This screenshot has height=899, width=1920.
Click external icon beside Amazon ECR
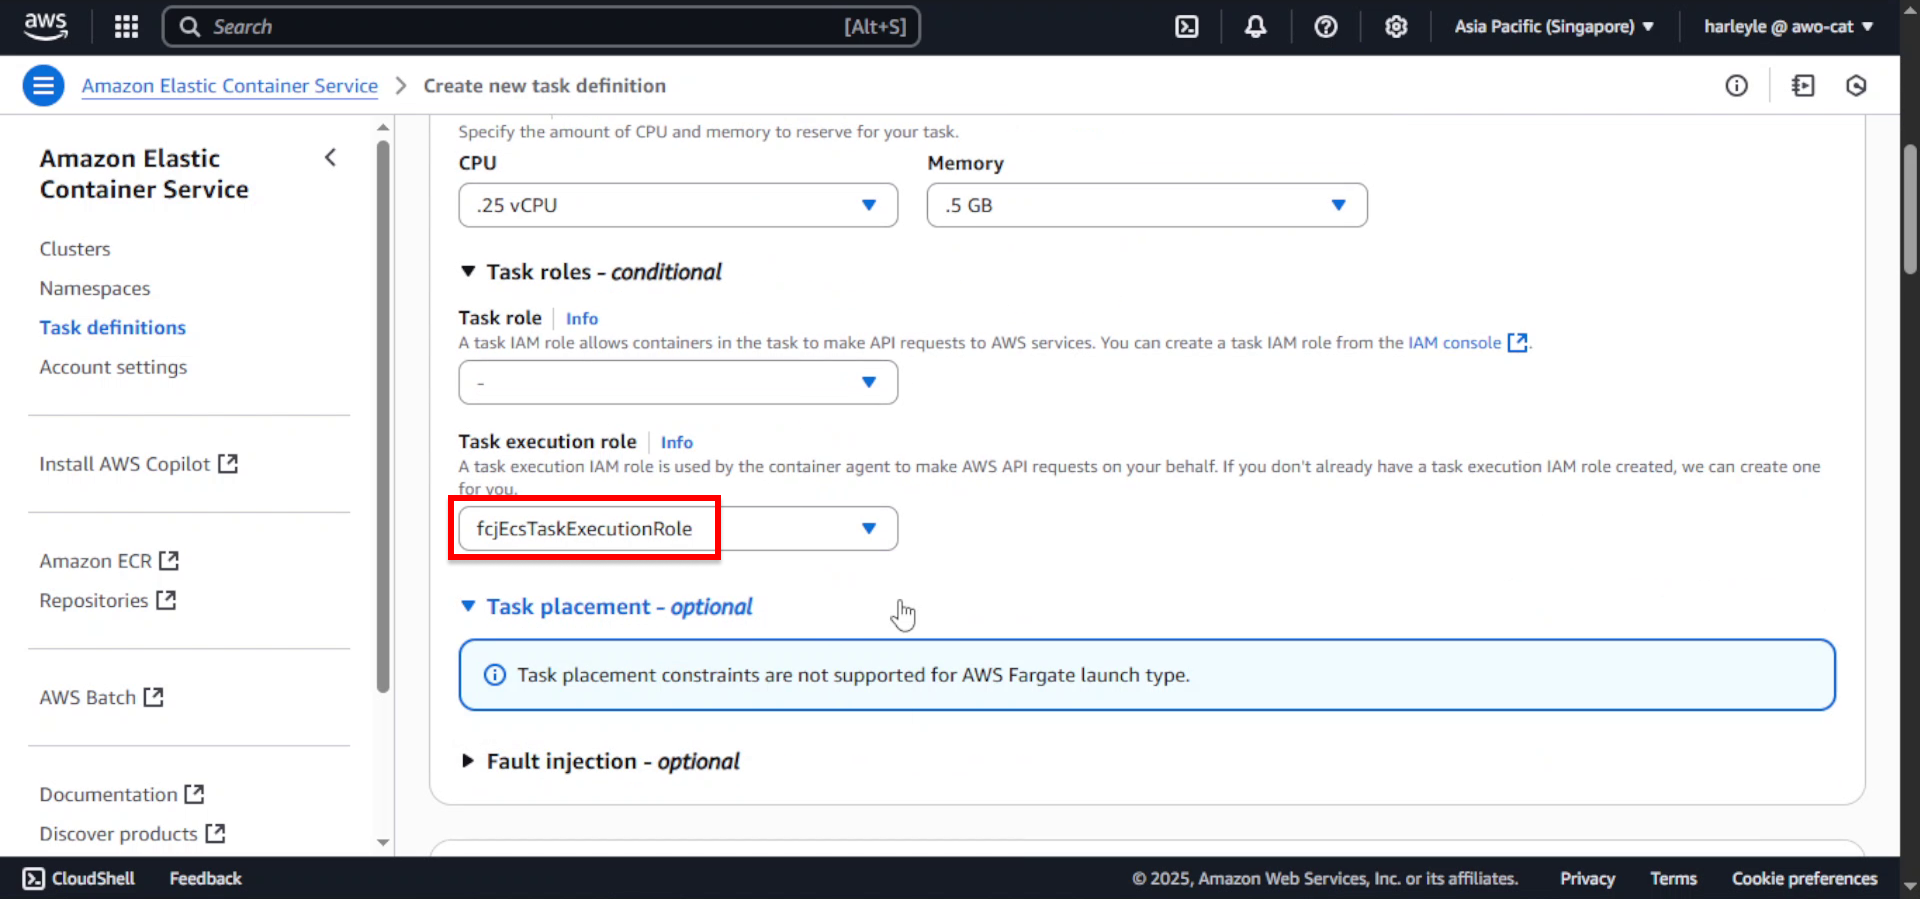(x=169, y=561)
